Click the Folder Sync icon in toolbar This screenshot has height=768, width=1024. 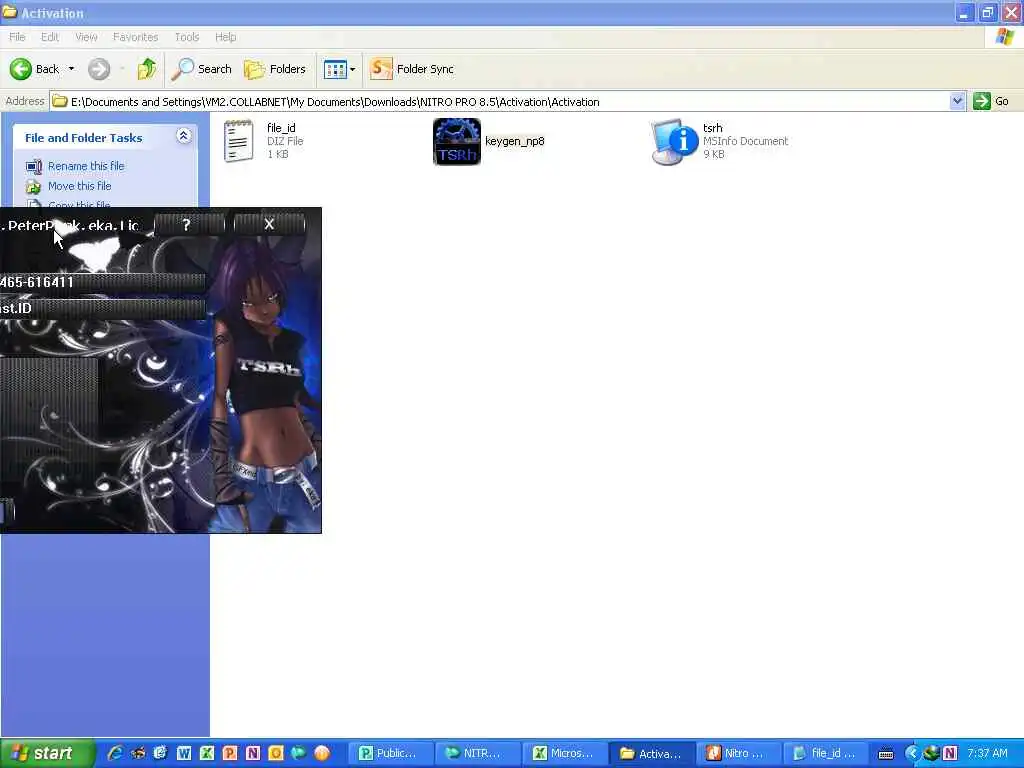pos(381,69)
